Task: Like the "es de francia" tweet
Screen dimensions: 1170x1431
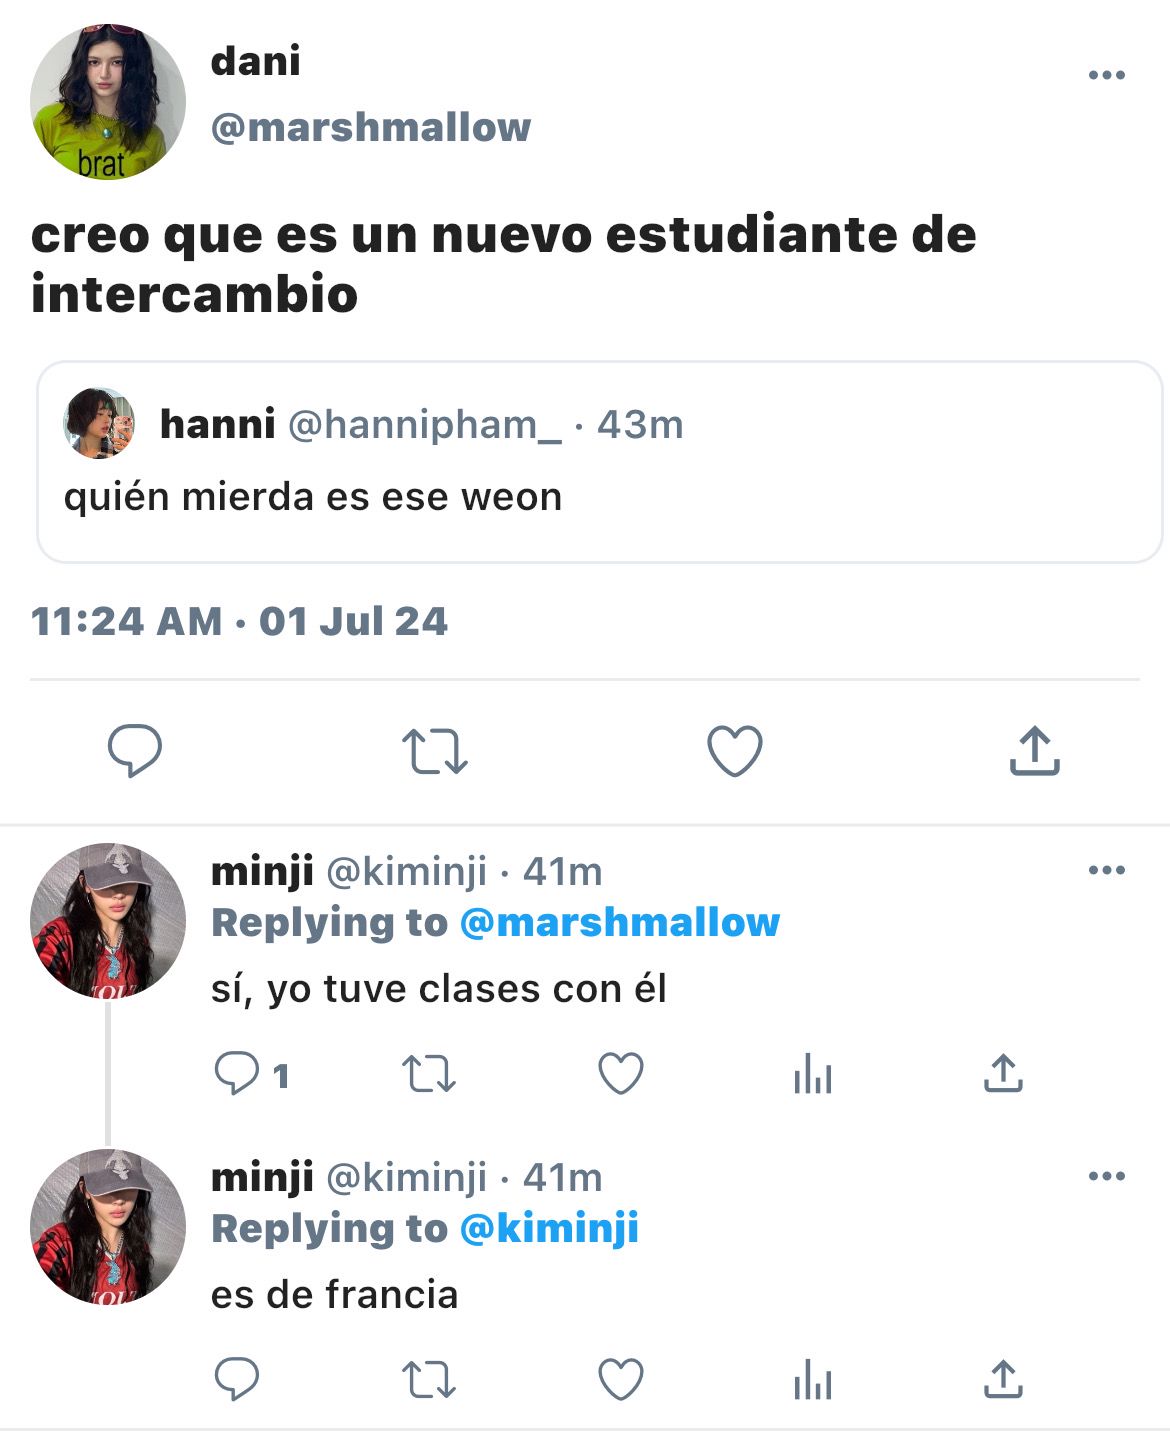Action: (x=621, y=1380)
